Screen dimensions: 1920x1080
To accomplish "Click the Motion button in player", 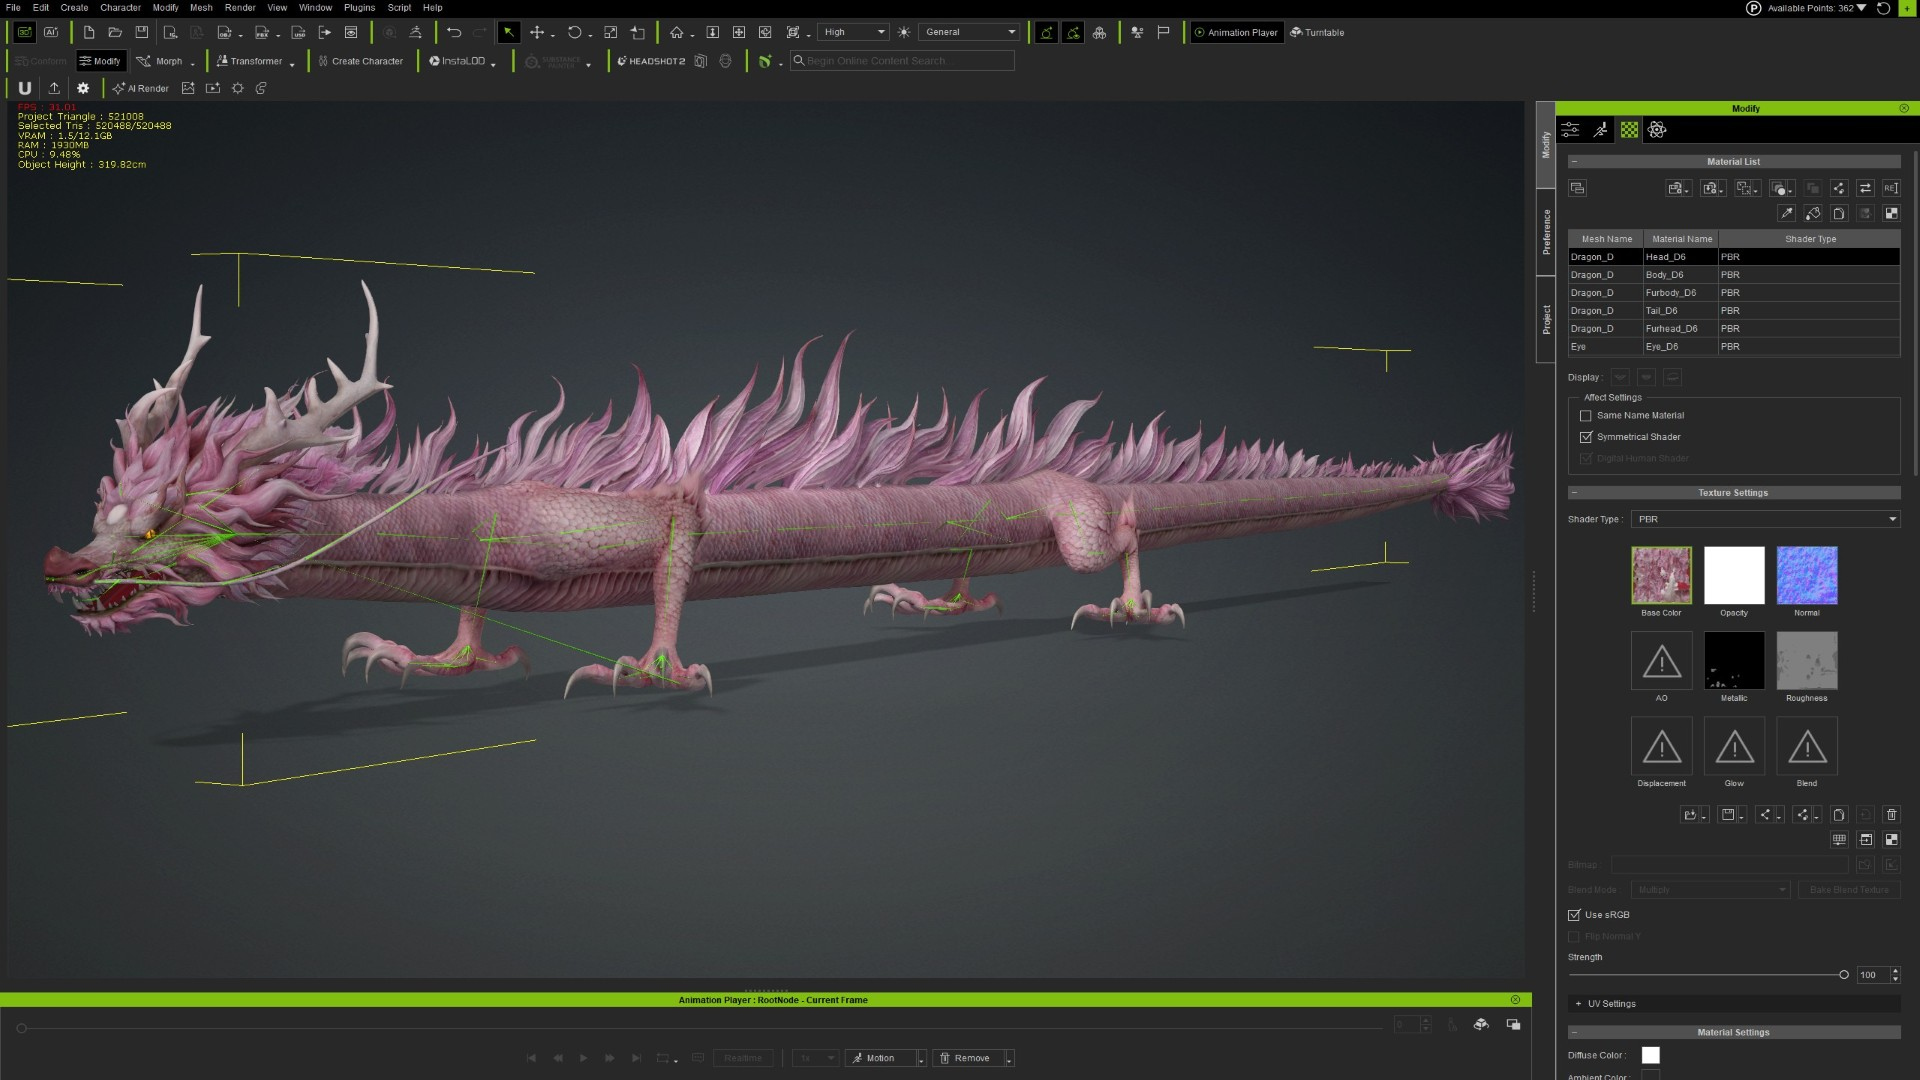I will [880, 1058].
